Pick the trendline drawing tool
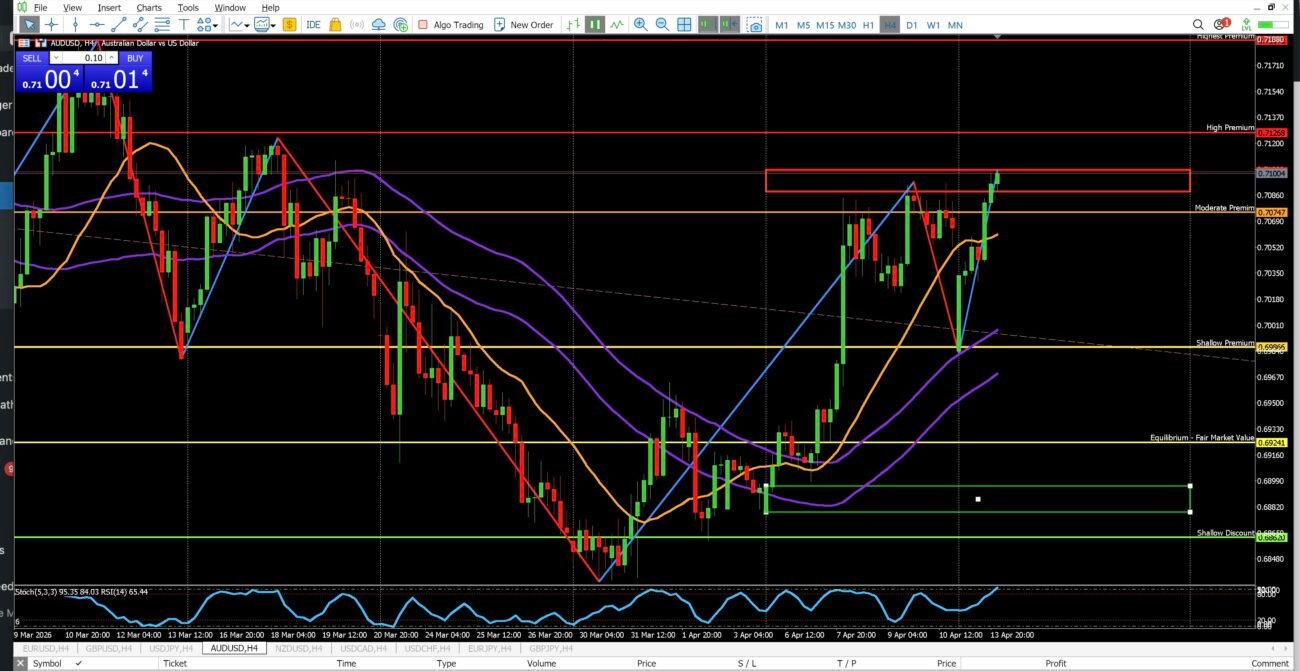This screenshot has width=1300, height=671. (120, 25)
